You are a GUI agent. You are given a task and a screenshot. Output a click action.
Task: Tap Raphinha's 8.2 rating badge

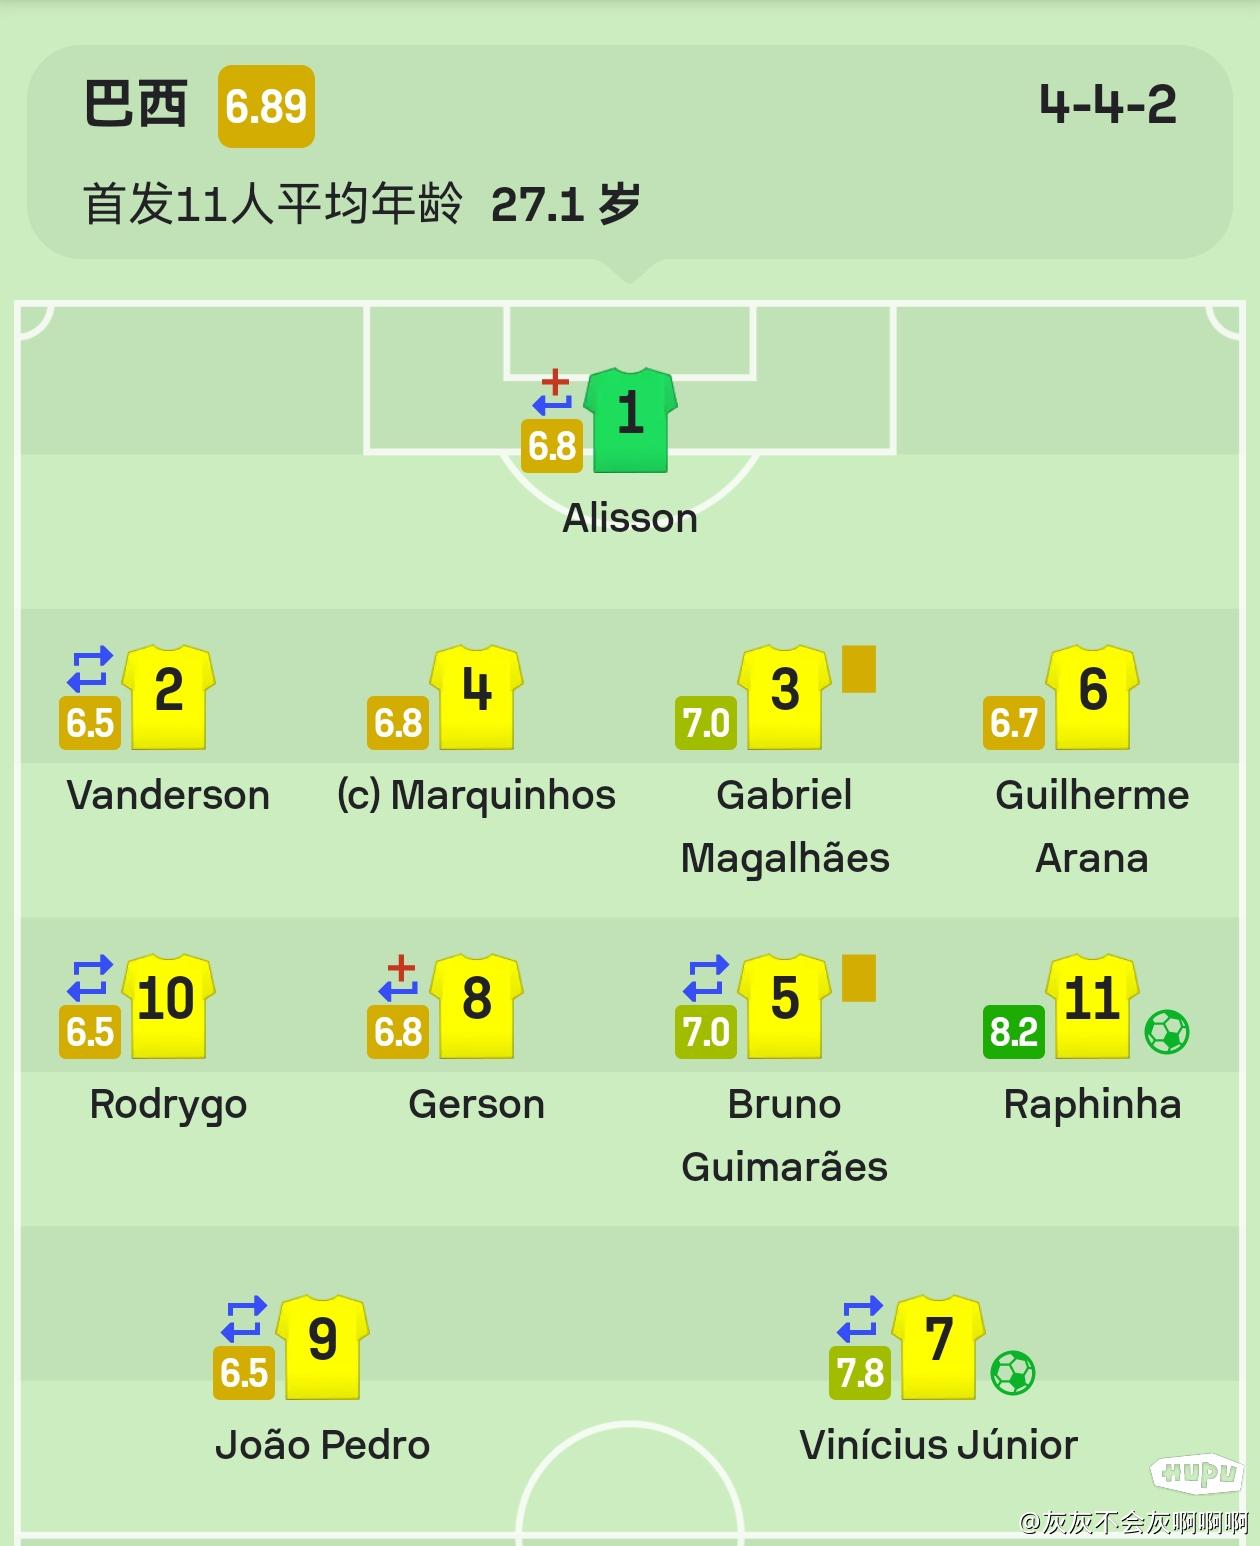(x=1013, y=1031)
